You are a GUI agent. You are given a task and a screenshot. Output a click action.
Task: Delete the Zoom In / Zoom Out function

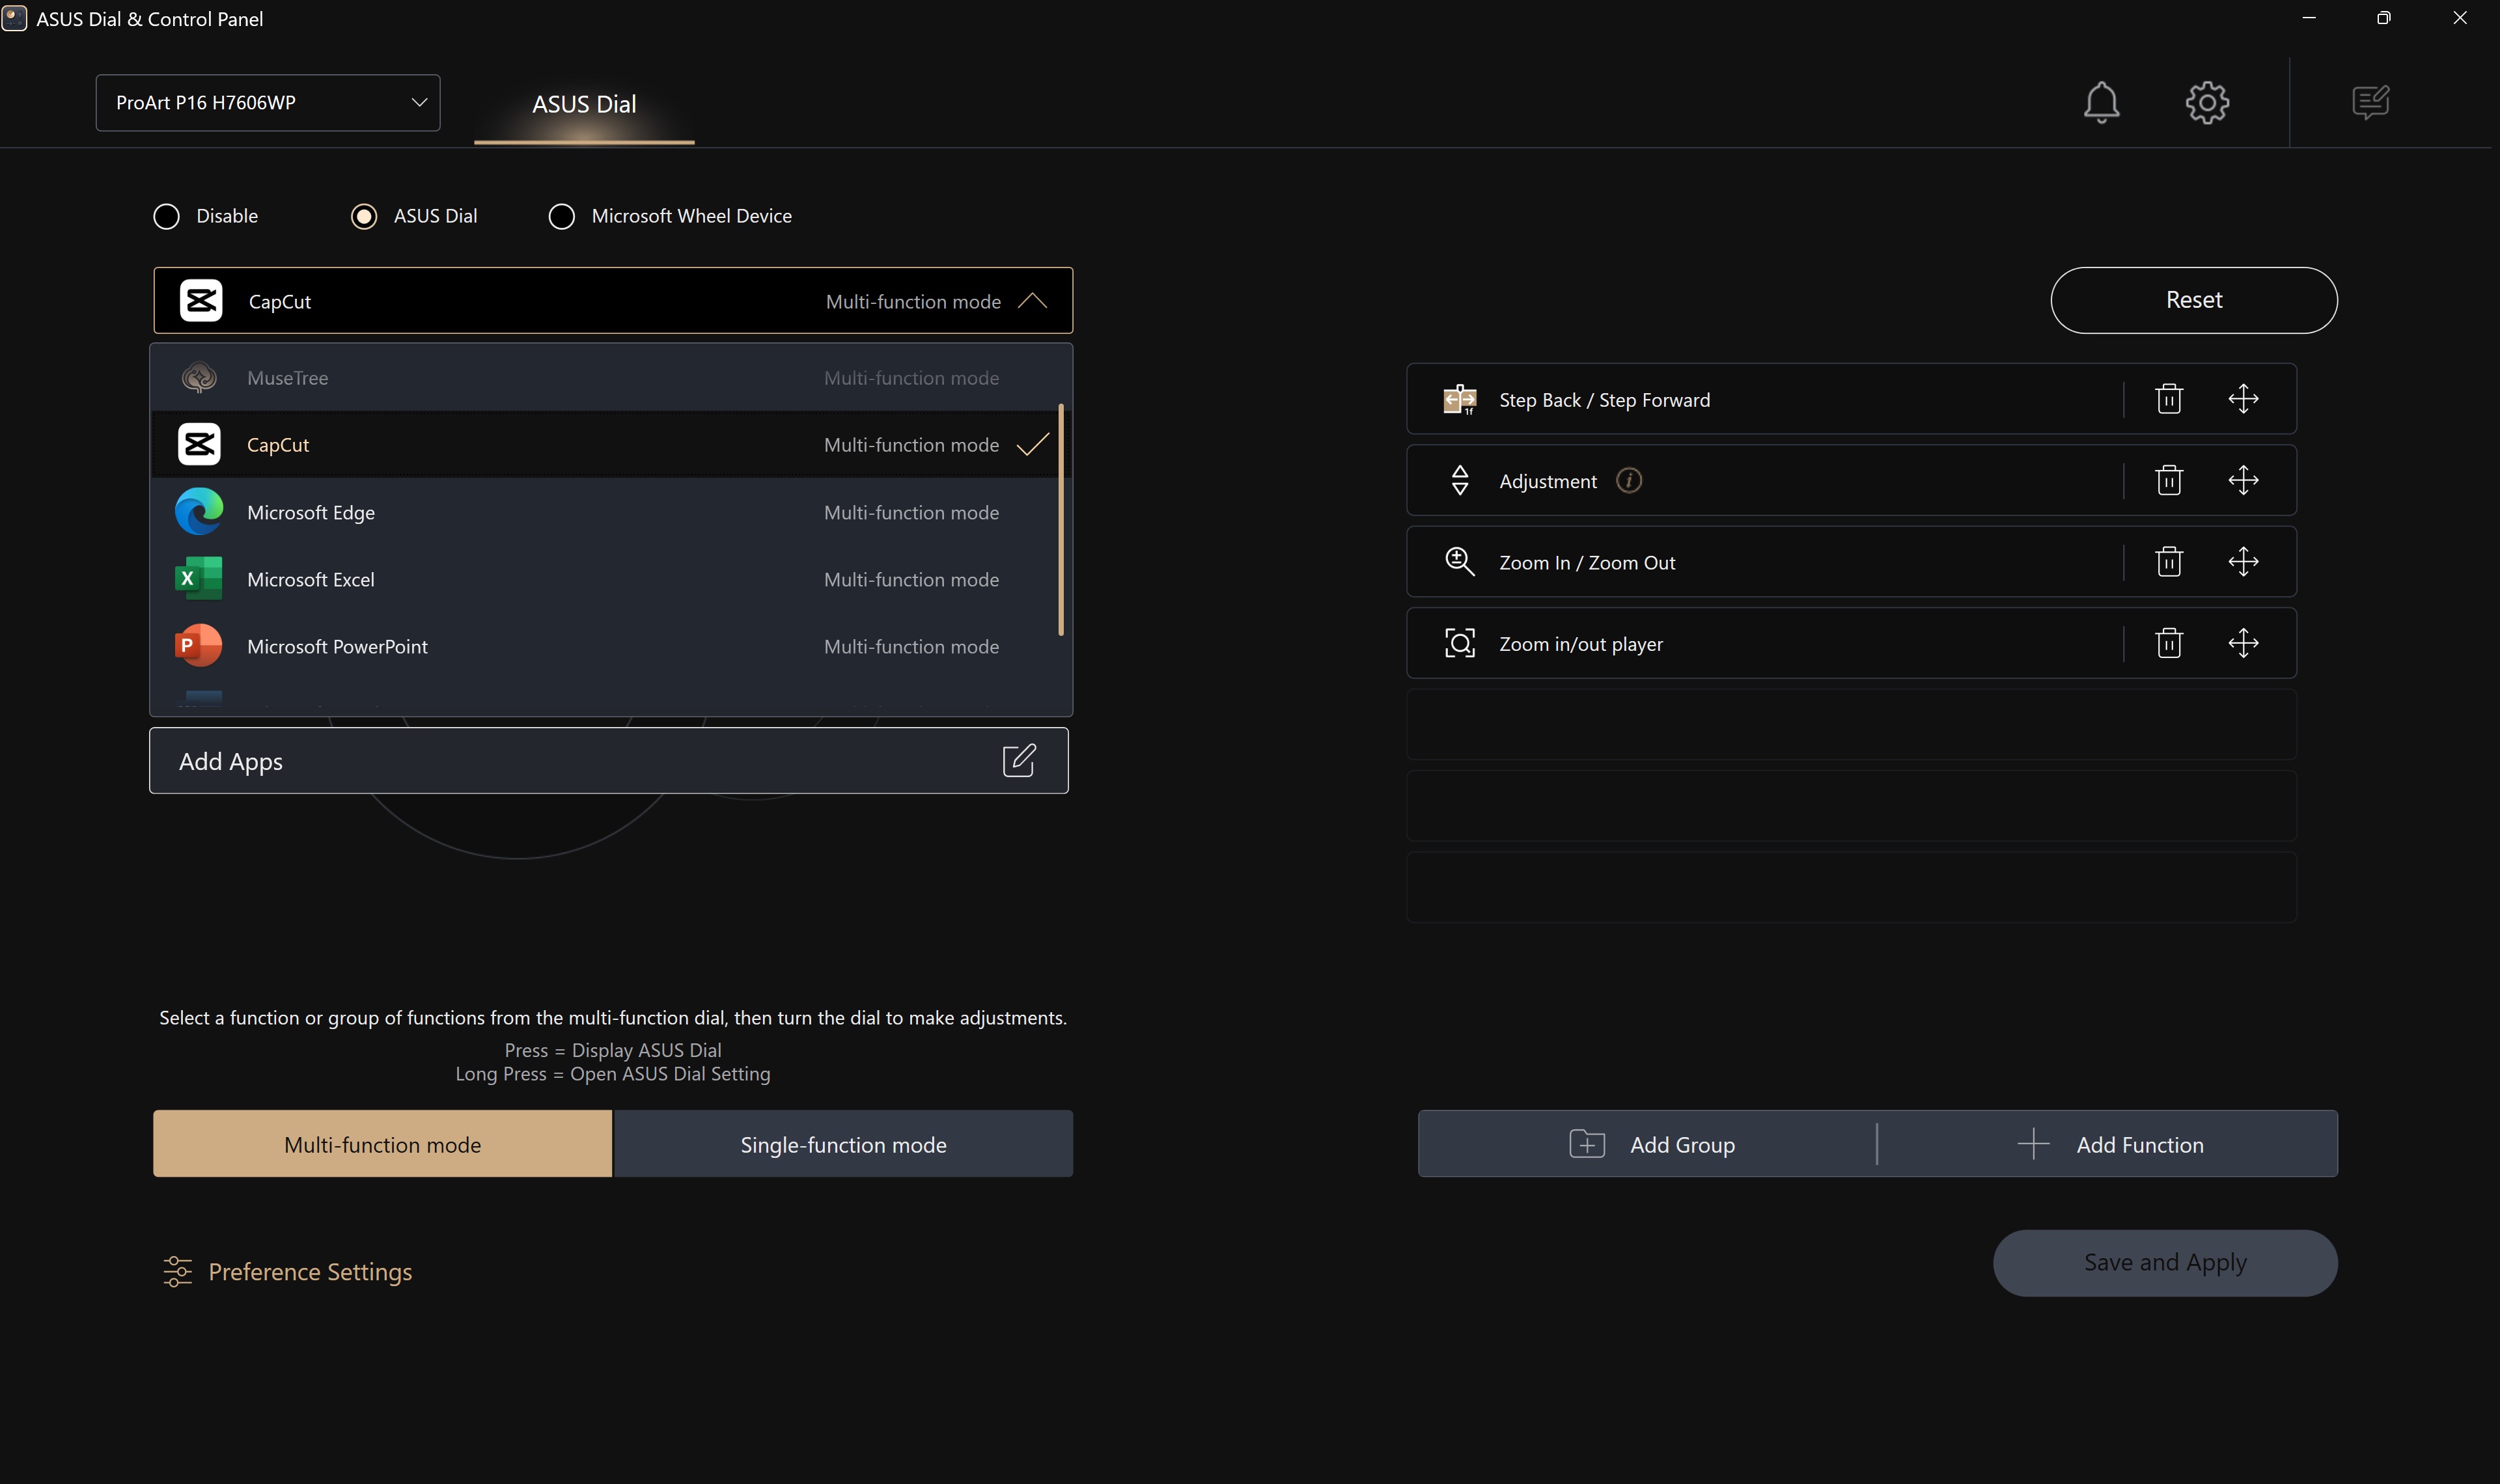pyautogui.click(x=2168, y=562)
